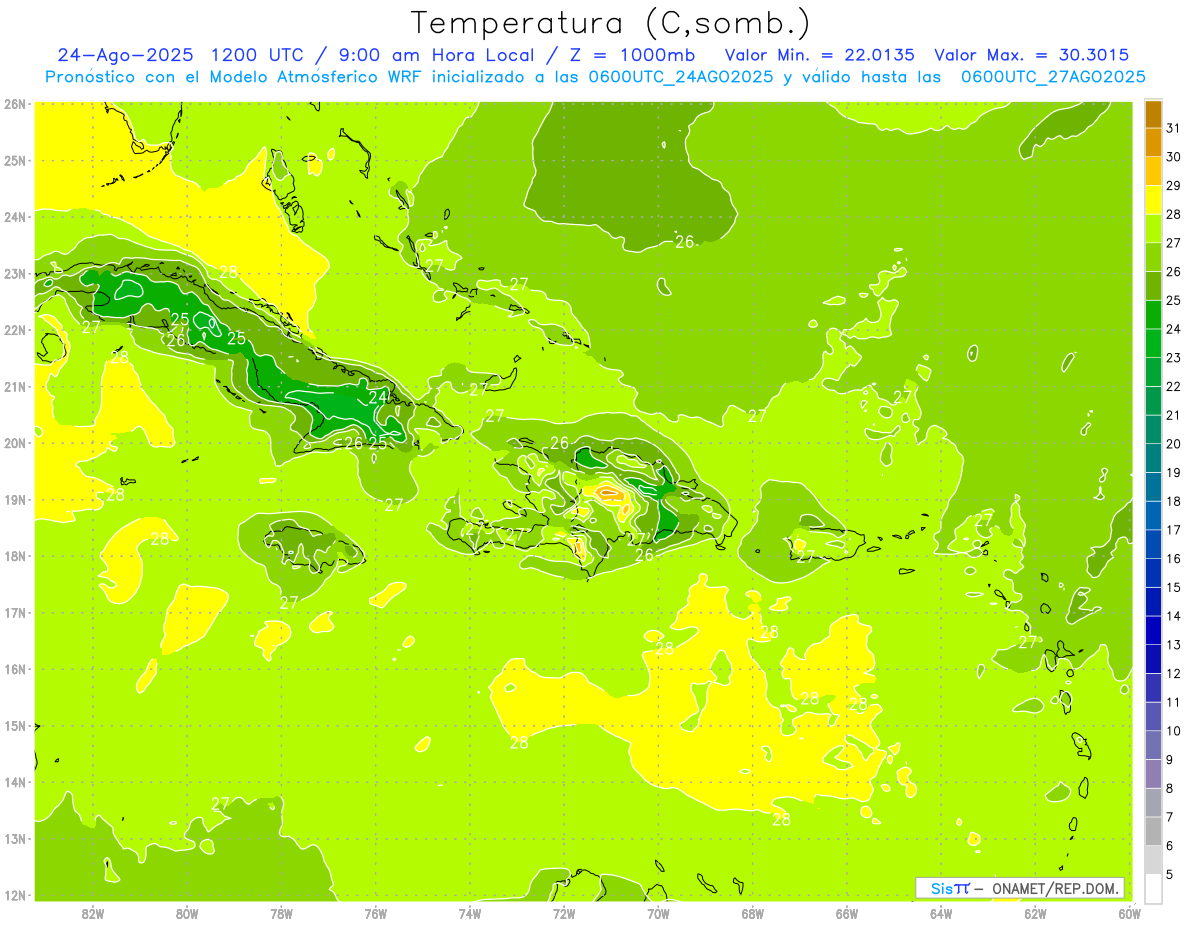Image resolution: width=1200 pixels, height=927 pixels.
Task: Click the colorbar legend label 15
Action: 1174,587
